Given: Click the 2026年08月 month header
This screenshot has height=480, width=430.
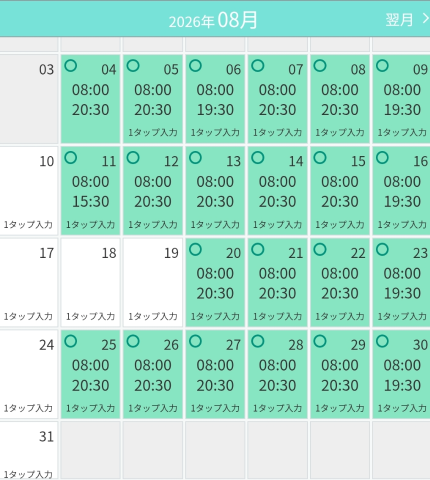Looking at the screenshot, I should coord(213,20).
